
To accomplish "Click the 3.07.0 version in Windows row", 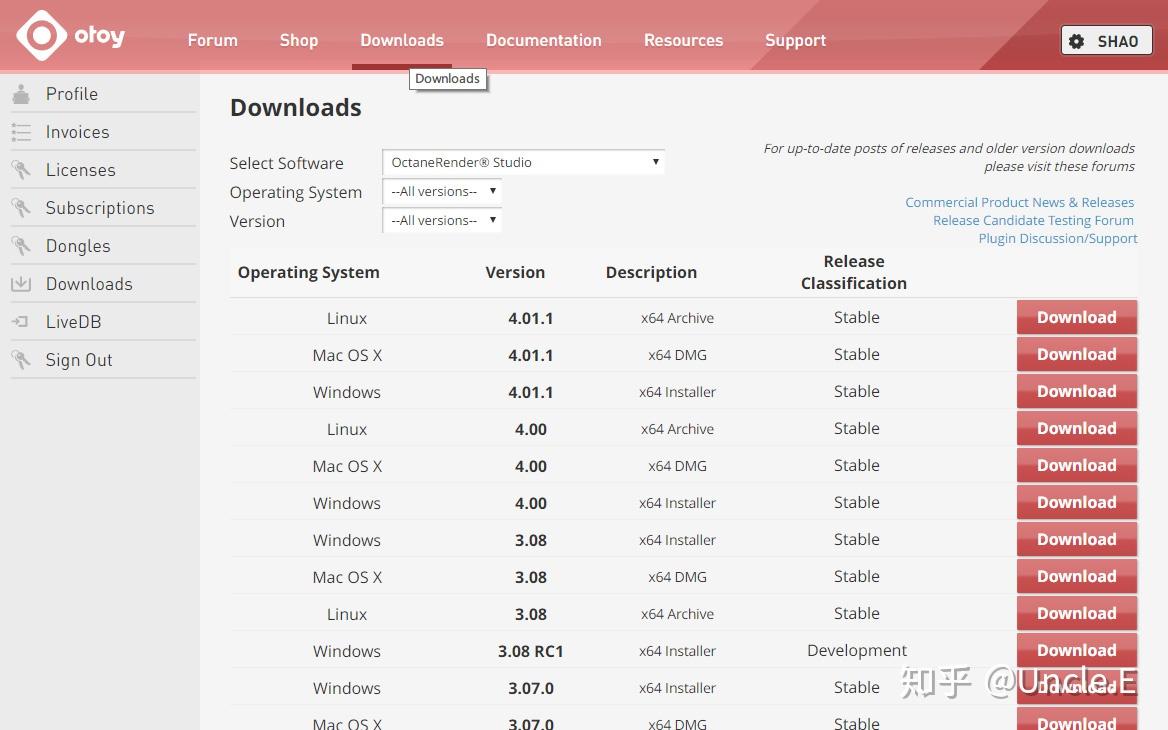I will [530, 688].
